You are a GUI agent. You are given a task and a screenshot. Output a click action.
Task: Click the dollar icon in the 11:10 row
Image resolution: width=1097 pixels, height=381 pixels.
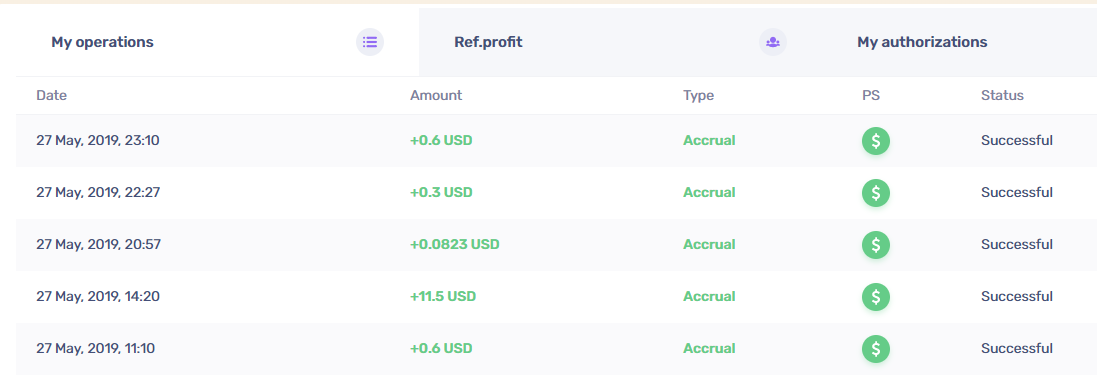(876, 348)
